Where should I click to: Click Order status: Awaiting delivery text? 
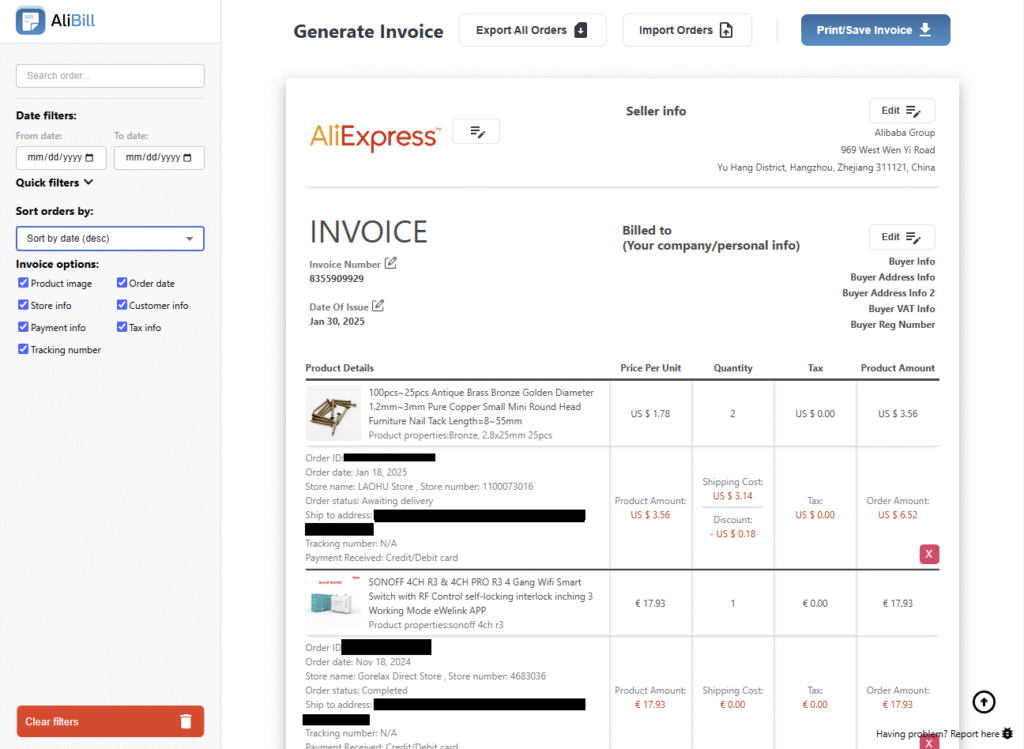(369, 501)
